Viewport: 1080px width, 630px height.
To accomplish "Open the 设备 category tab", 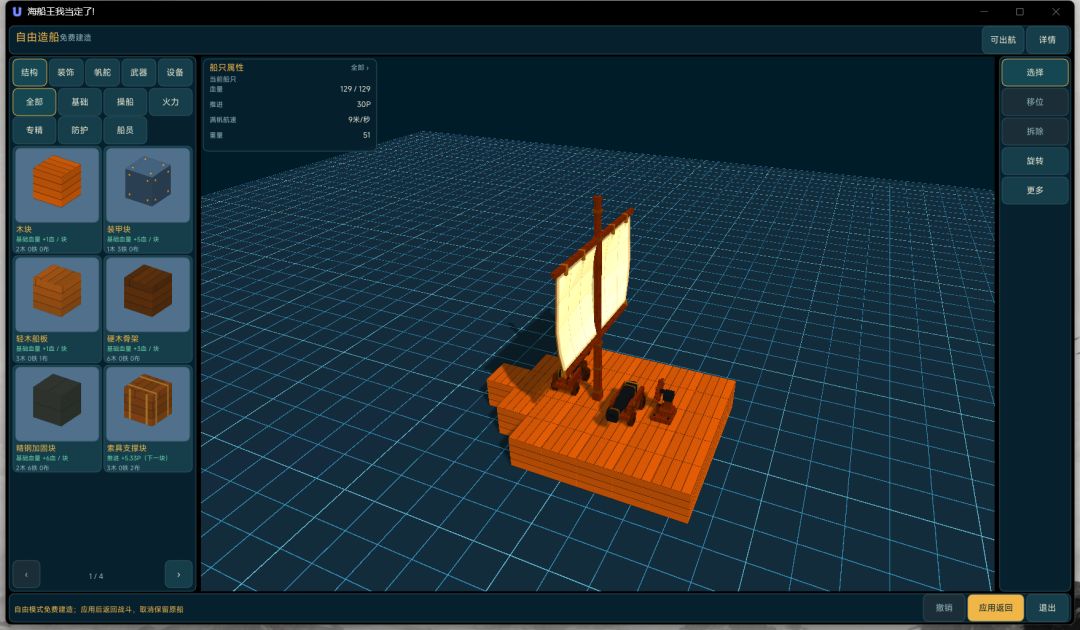I will pyautogui.click(x=175, y=72).
